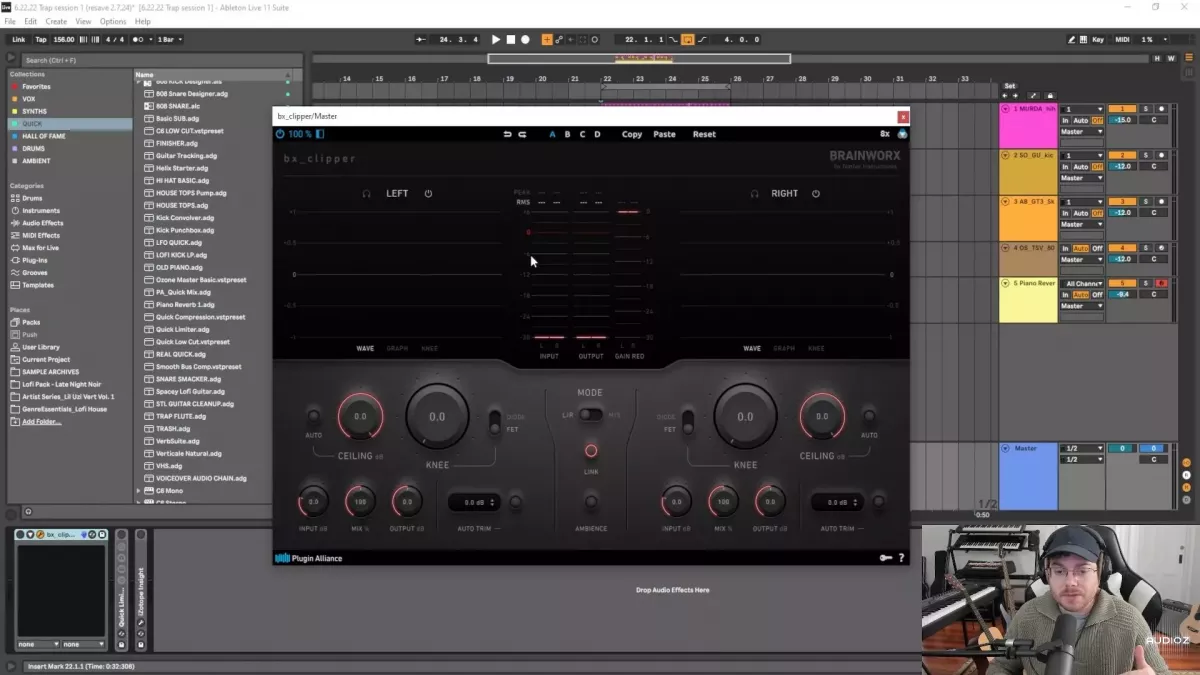
Task: Solo track 1 MURDA with S button
Action: tap(1147, 109)
